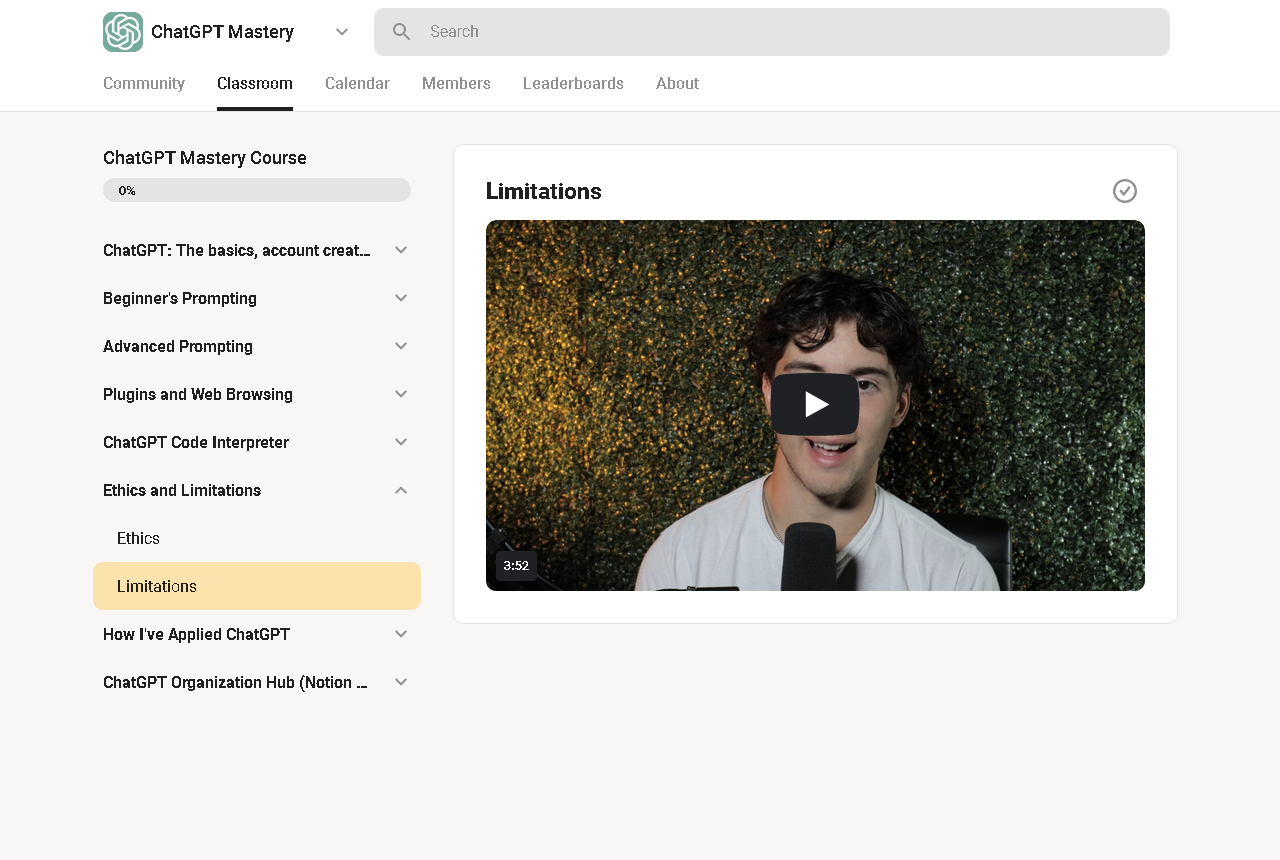This screenshot has height=860, width=1280.
Task: Expand Plugins and Web Browsing chevron
Action: coord(401,394)
